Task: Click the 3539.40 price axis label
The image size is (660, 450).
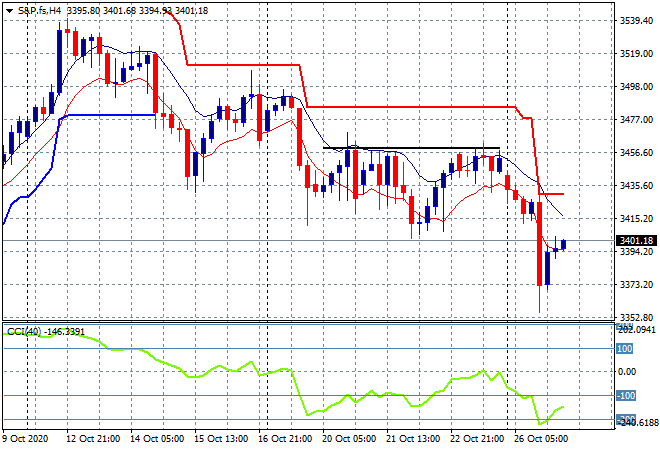Action: click(x=636, y=21)
